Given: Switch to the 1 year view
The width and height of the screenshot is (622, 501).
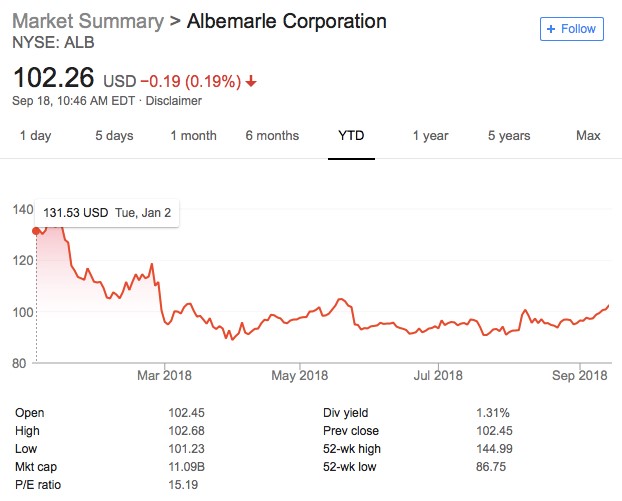Looking at the screenshot, I should click(x=431, y=136).
